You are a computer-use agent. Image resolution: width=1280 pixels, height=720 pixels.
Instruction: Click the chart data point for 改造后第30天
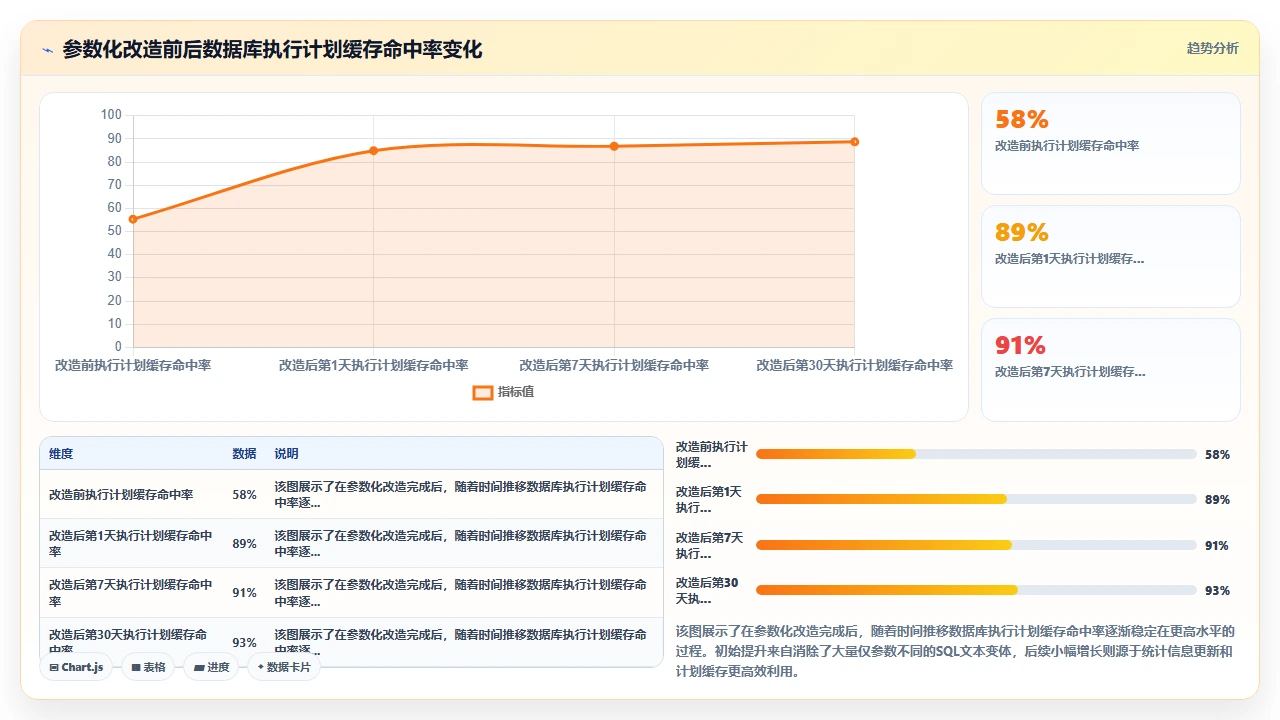pyautogui.click(x=854, y=141)
